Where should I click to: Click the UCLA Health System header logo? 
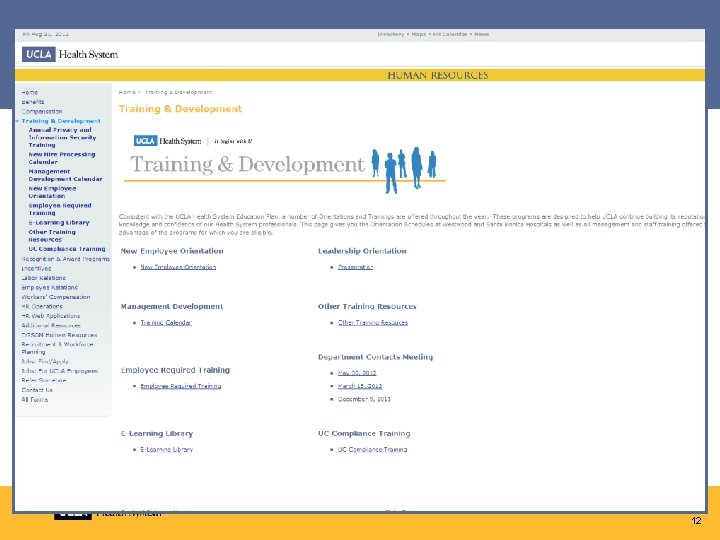70,54
